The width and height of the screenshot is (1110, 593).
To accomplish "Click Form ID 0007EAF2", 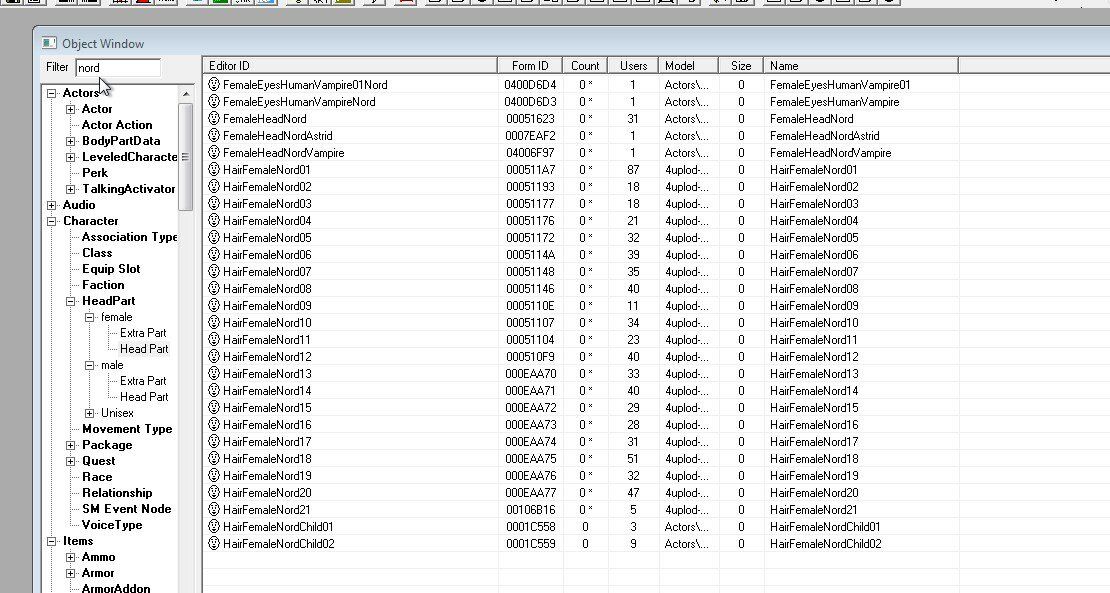I will tap(530, 136).
